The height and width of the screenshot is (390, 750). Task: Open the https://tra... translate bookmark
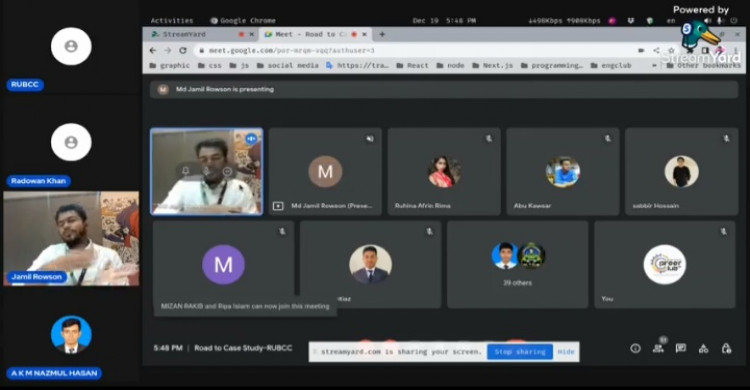357,66
